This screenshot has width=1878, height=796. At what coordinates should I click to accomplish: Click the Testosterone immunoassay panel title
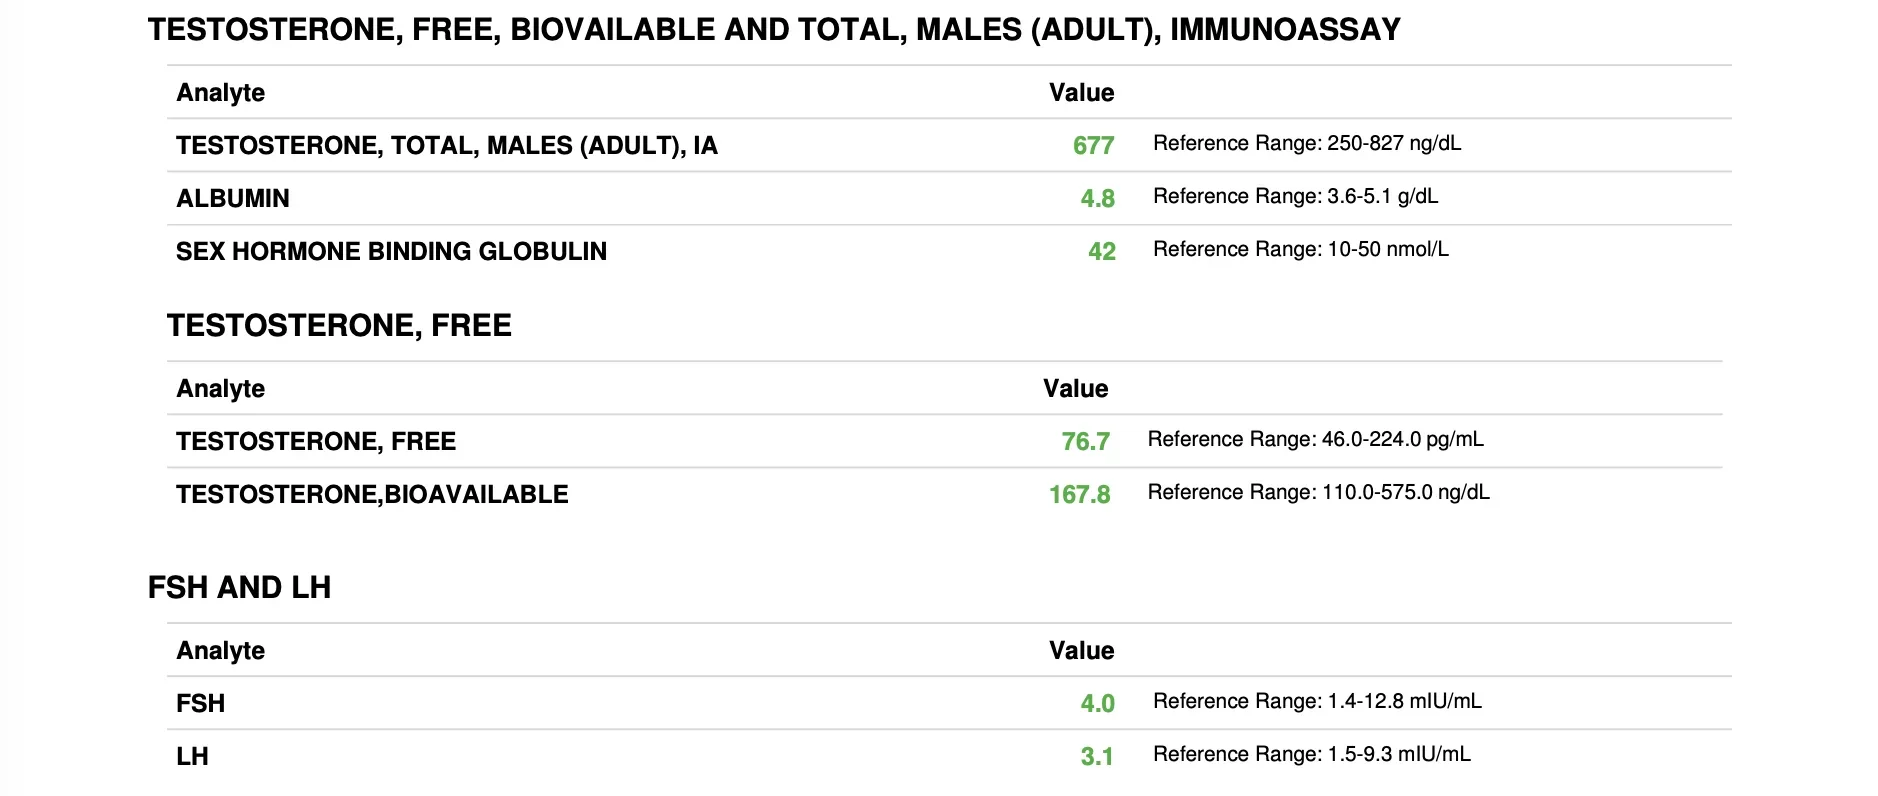[x=774, y=30]
